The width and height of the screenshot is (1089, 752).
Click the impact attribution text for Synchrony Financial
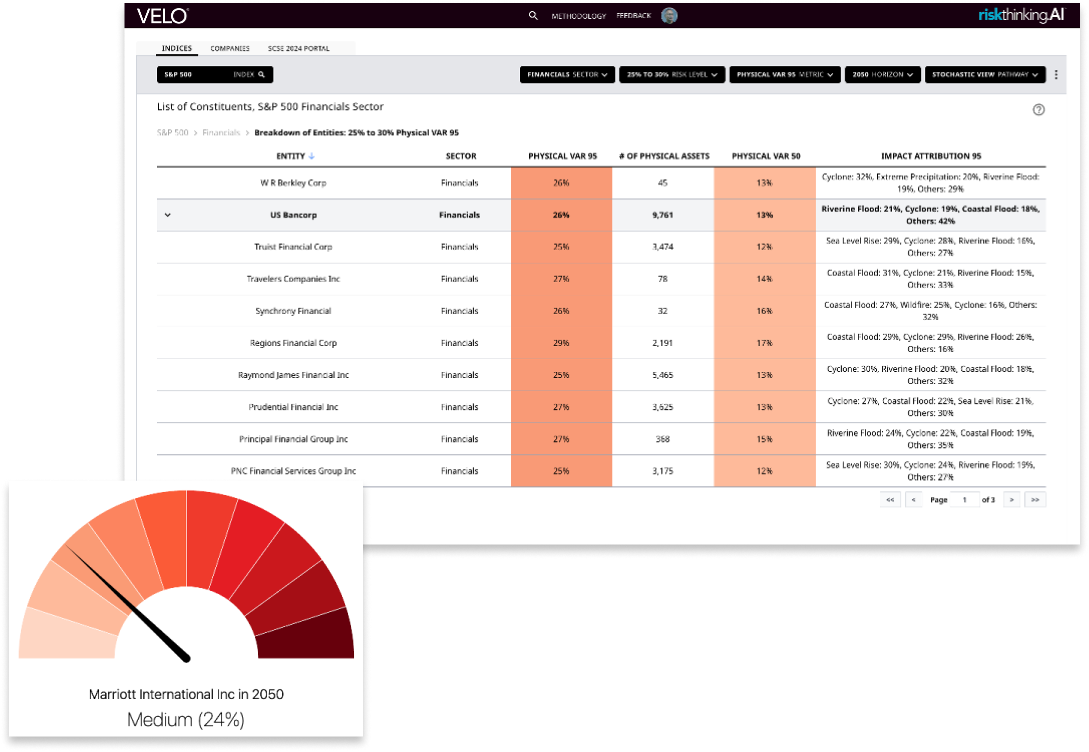(x=931, y=311)
